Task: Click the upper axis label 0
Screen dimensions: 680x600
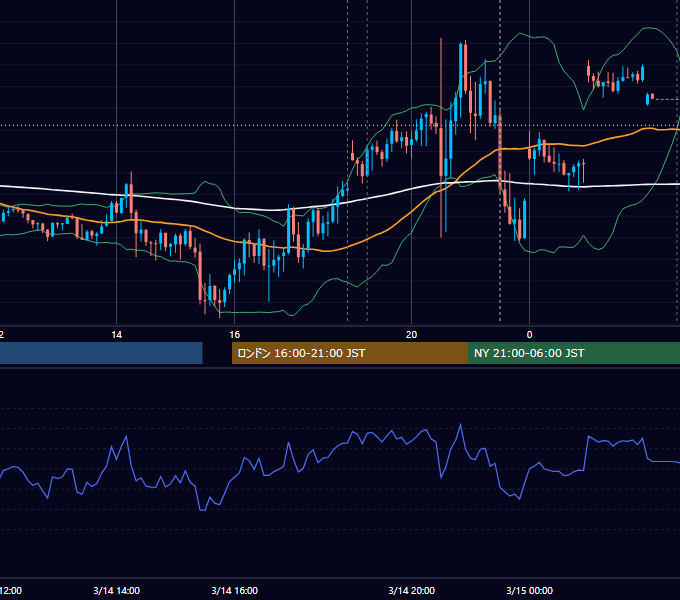Action: (x=529, y=335)
